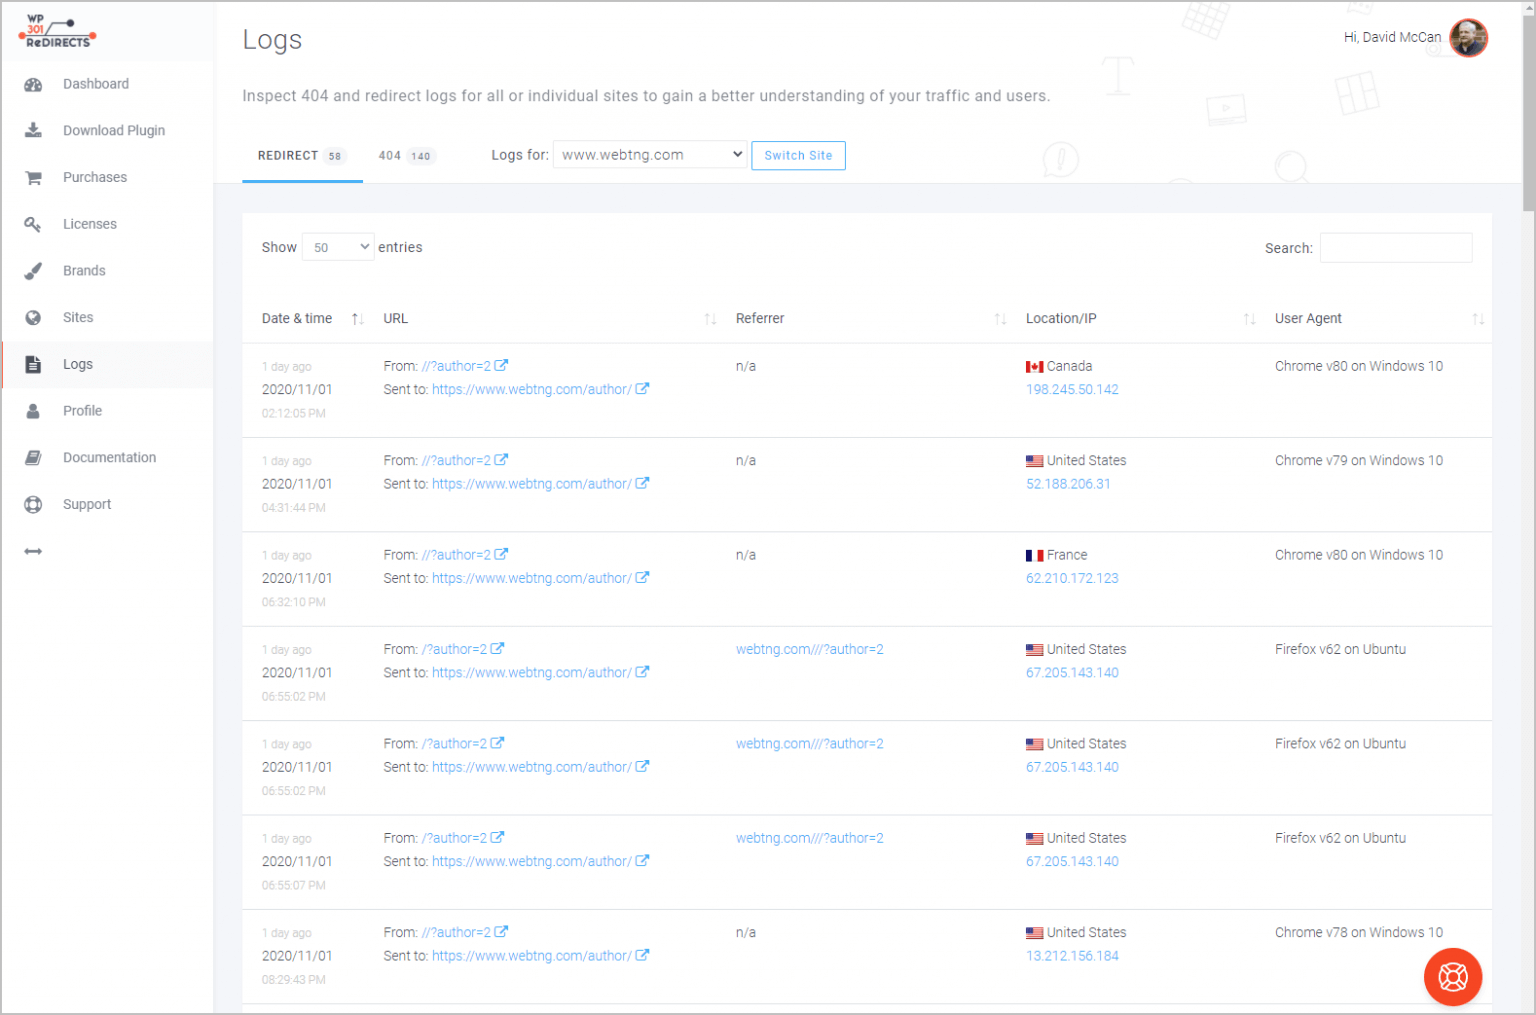Toggle sorting on the Referrer column
The width and height of the screenshot is (1536, 1015).
pyautogui.click(x=999, y=318)
